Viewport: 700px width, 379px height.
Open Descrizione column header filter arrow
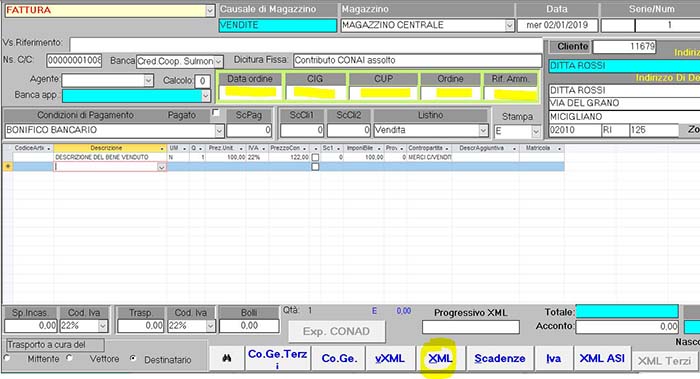[x=162, y=148]
